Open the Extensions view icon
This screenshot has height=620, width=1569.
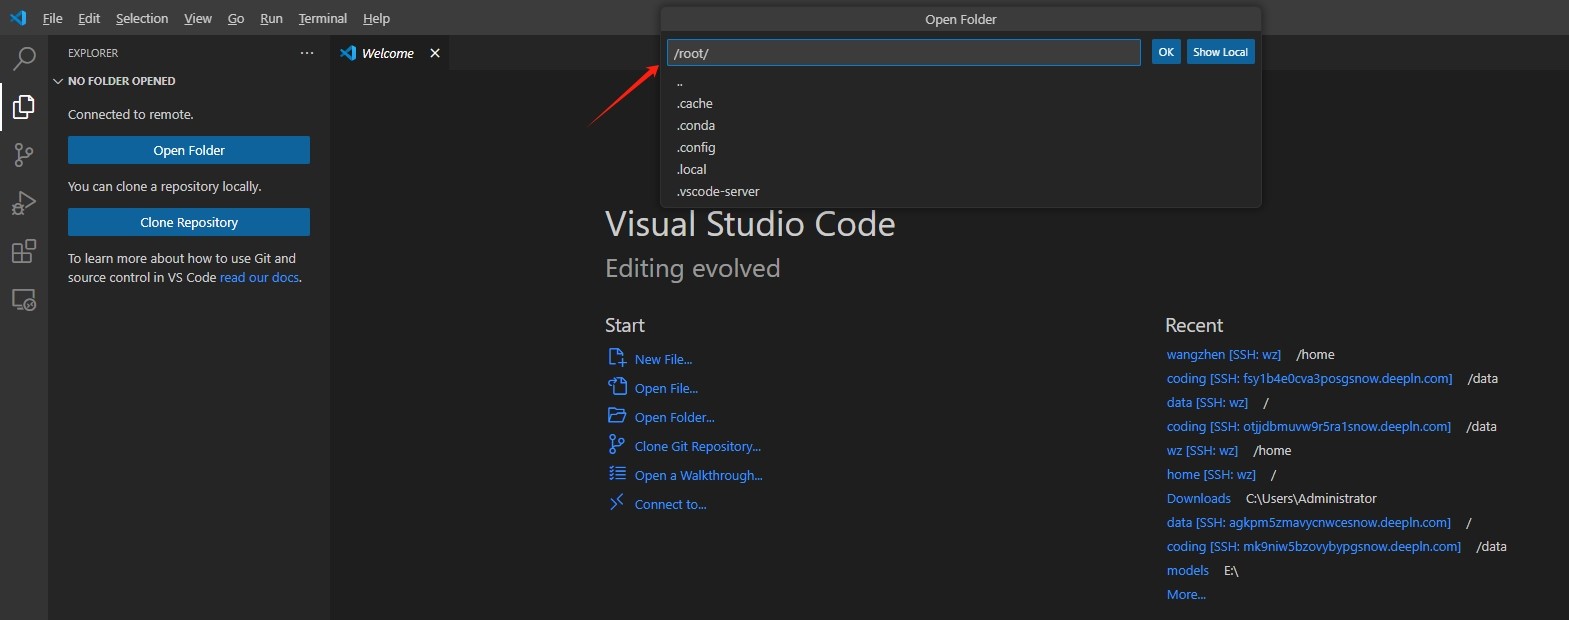point(23,251)
